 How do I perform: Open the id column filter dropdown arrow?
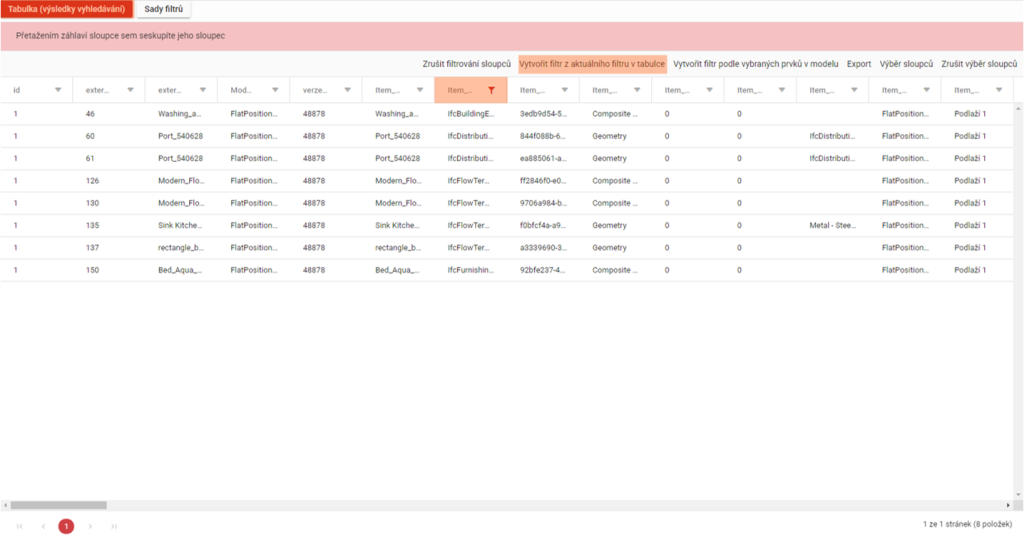(58, 90)
